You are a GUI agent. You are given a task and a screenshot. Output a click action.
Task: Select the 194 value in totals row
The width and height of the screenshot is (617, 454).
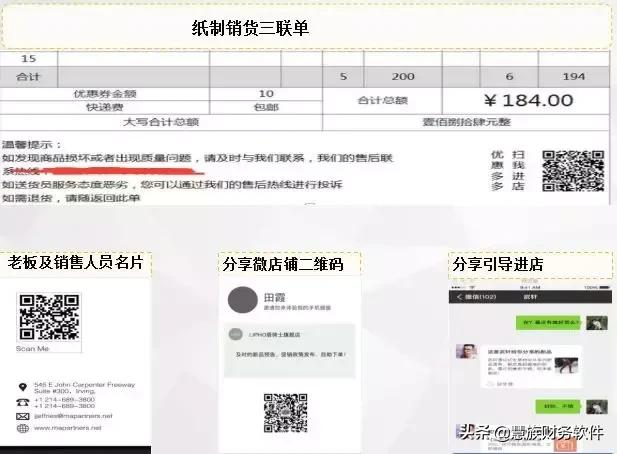pos(574,76)
